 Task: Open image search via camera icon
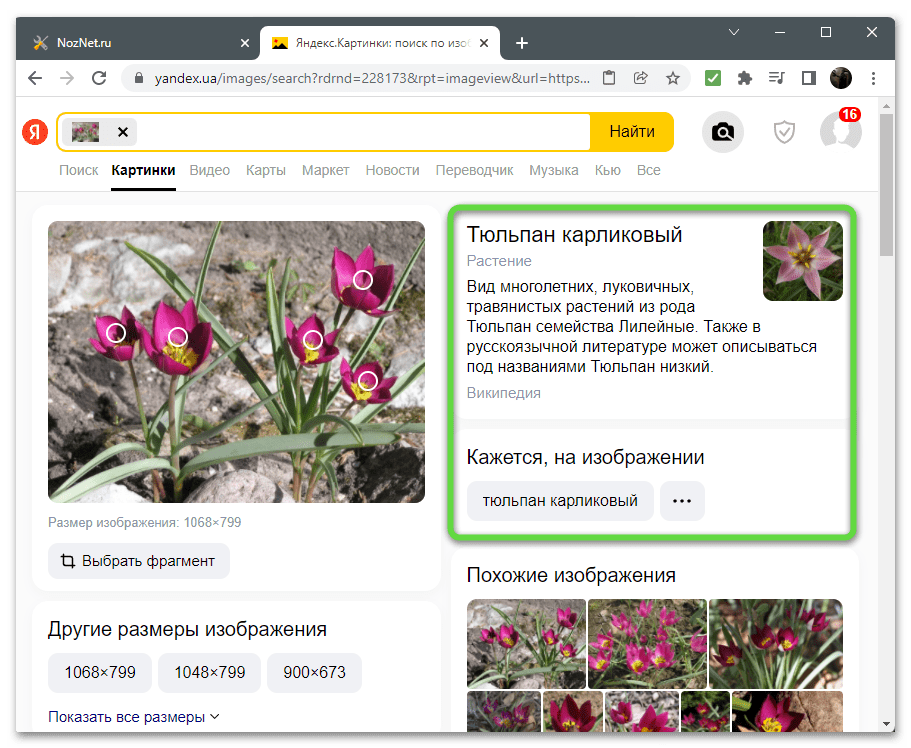[x=723, y=133]
